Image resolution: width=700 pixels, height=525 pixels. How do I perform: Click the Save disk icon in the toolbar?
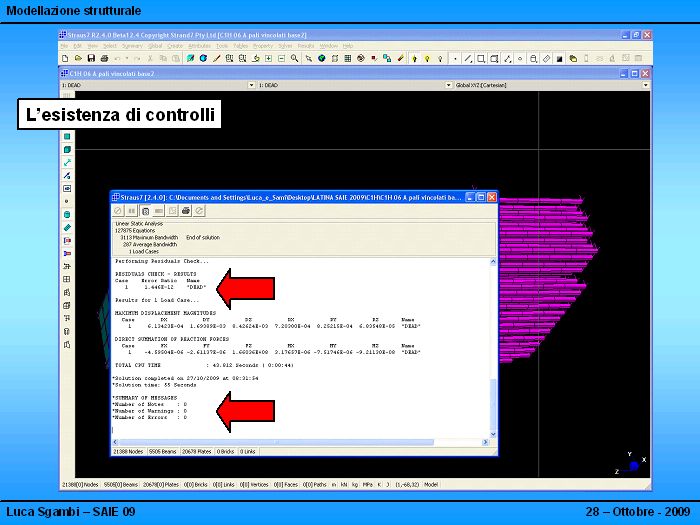point(89,58)
